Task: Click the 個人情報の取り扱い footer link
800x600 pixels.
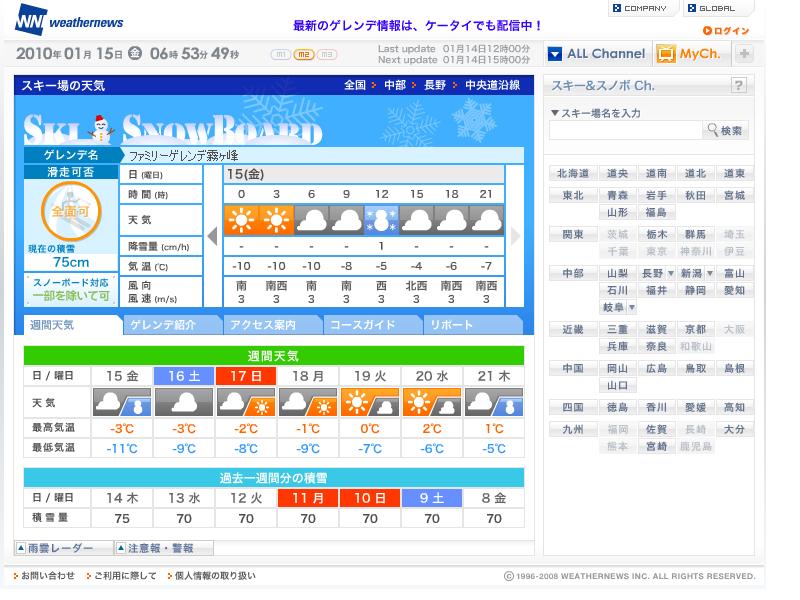Action: click(215, 576)
